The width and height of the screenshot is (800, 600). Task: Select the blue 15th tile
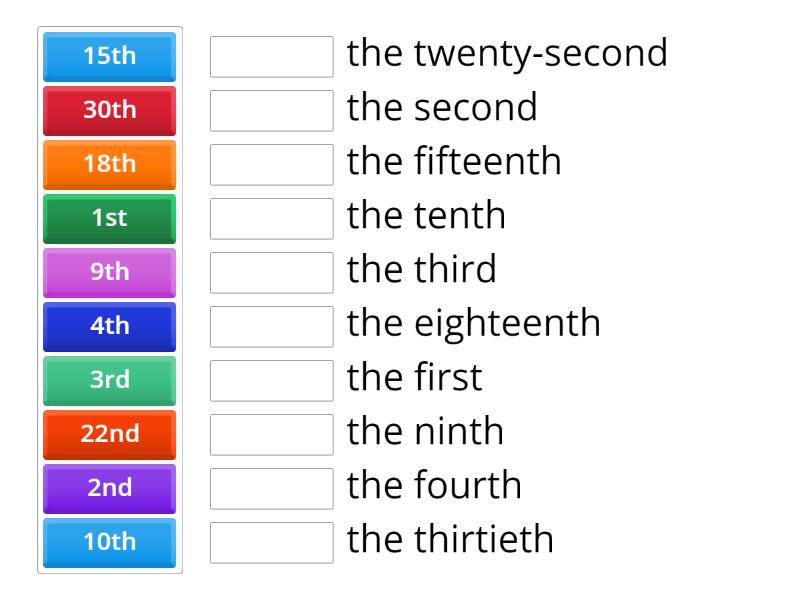coord(108,56)
